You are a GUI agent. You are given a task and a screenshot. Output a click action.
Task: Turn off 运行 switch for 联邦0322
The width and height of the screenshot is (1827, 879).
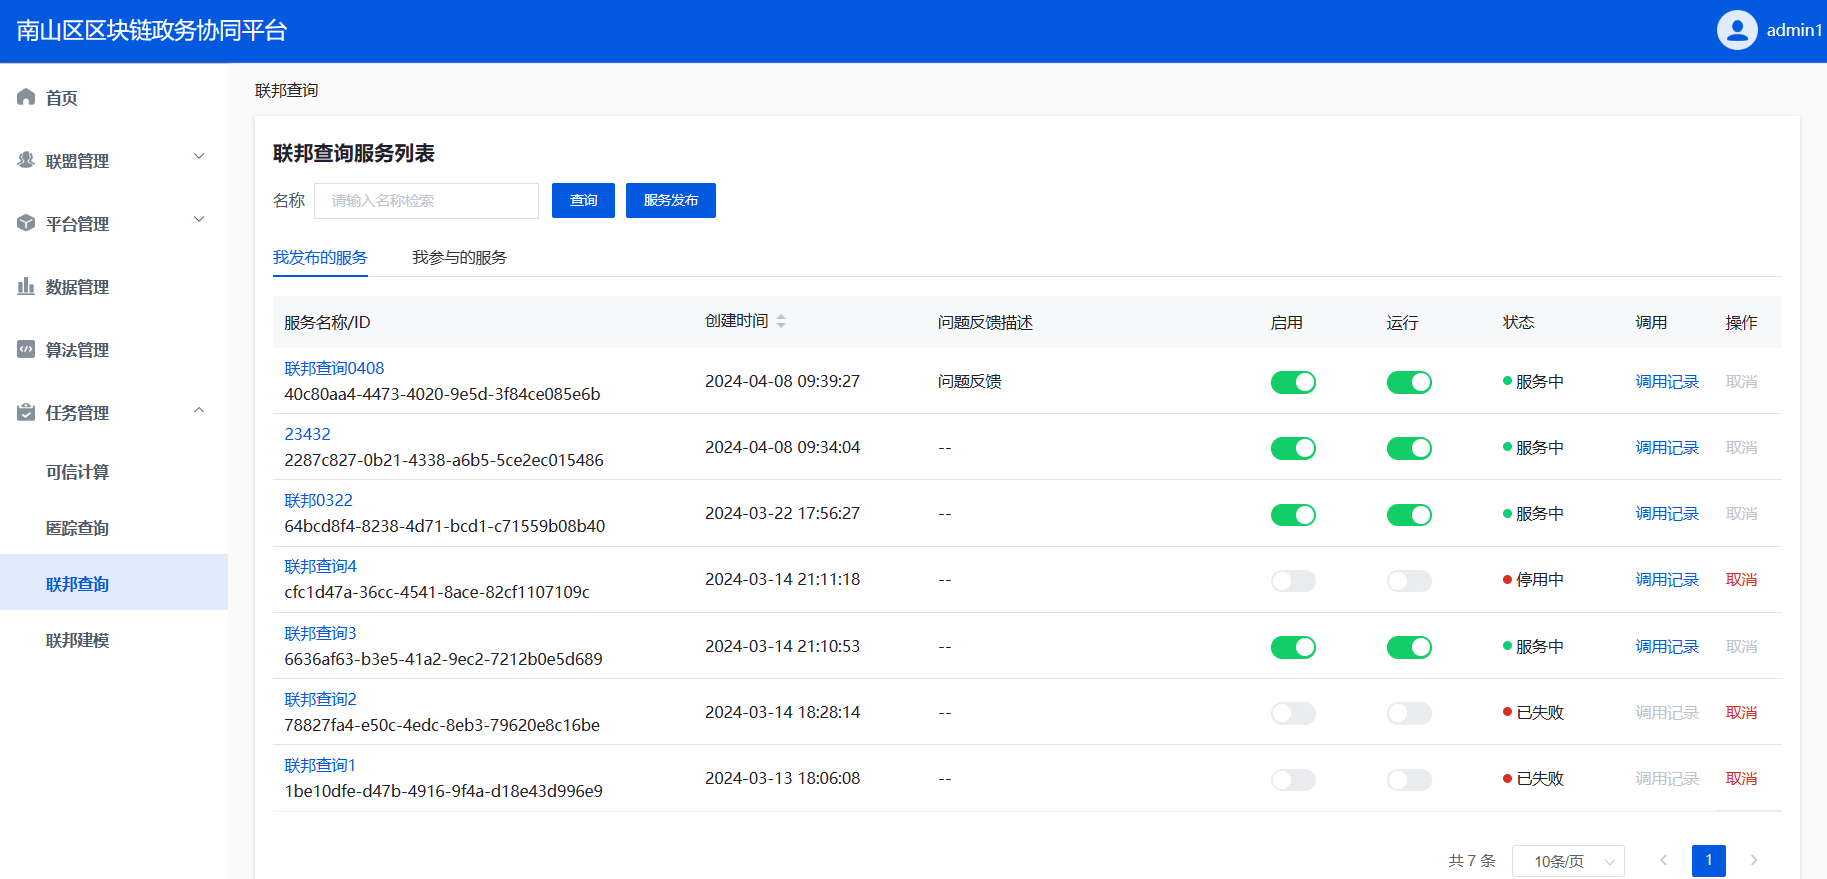[x=1409, y=514]
